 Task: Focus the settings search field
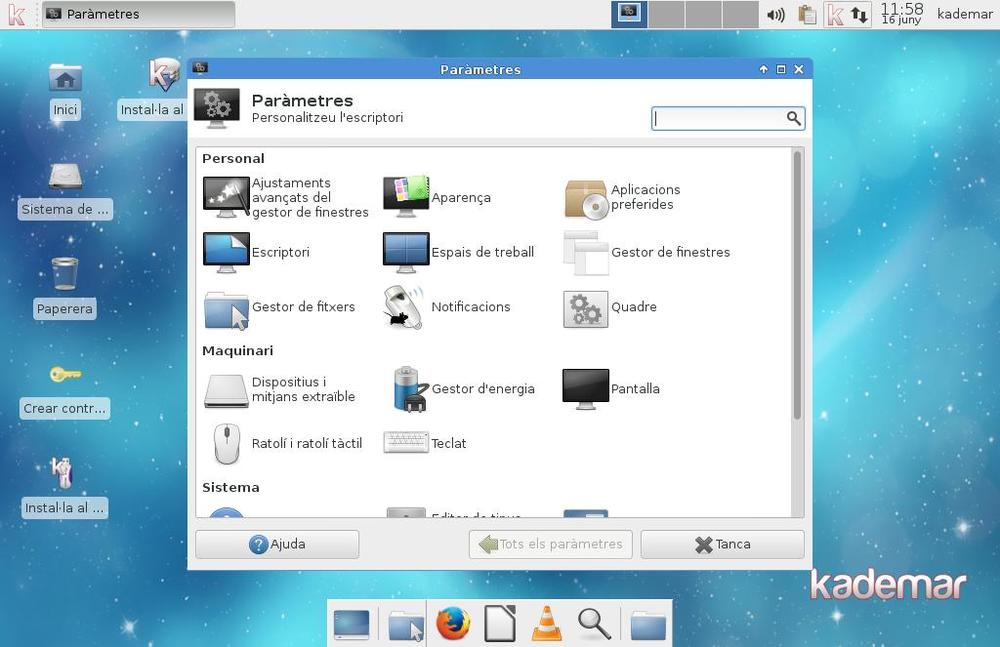pos(718,118)
